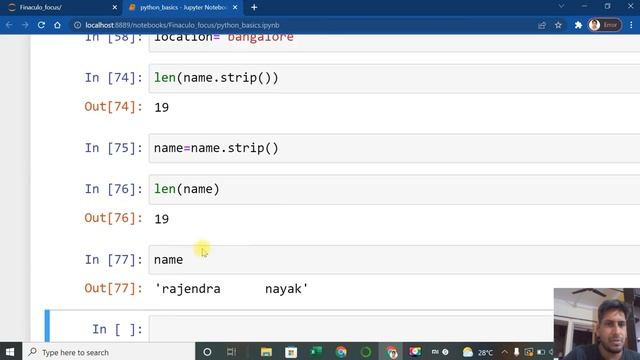The width and height of the screenshot is (640, 360).
Task: Go forward in browser history
Action: (25, 25)
